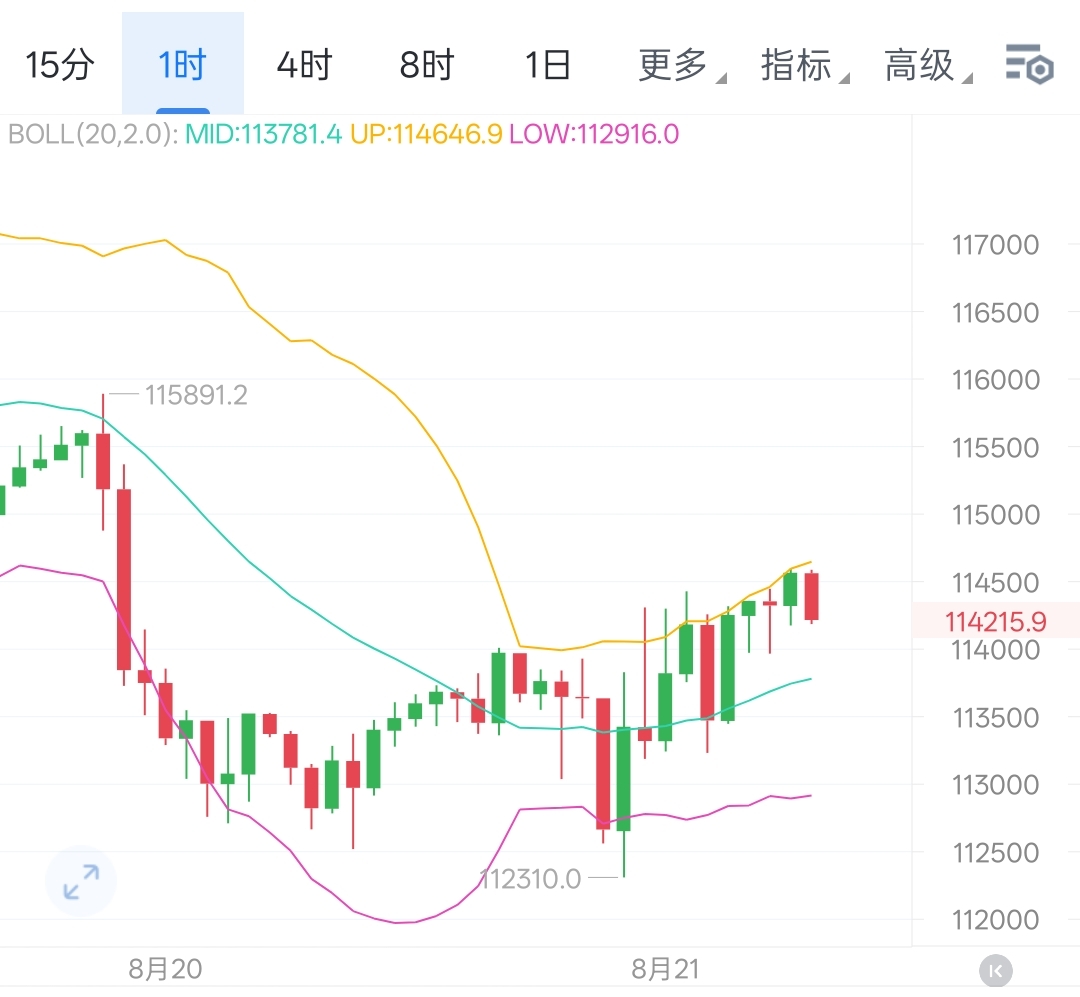1080x997 pixels.
Task: Click the 112310.0 low price marker
Action: pyautogui.click(x=530, y=879)
